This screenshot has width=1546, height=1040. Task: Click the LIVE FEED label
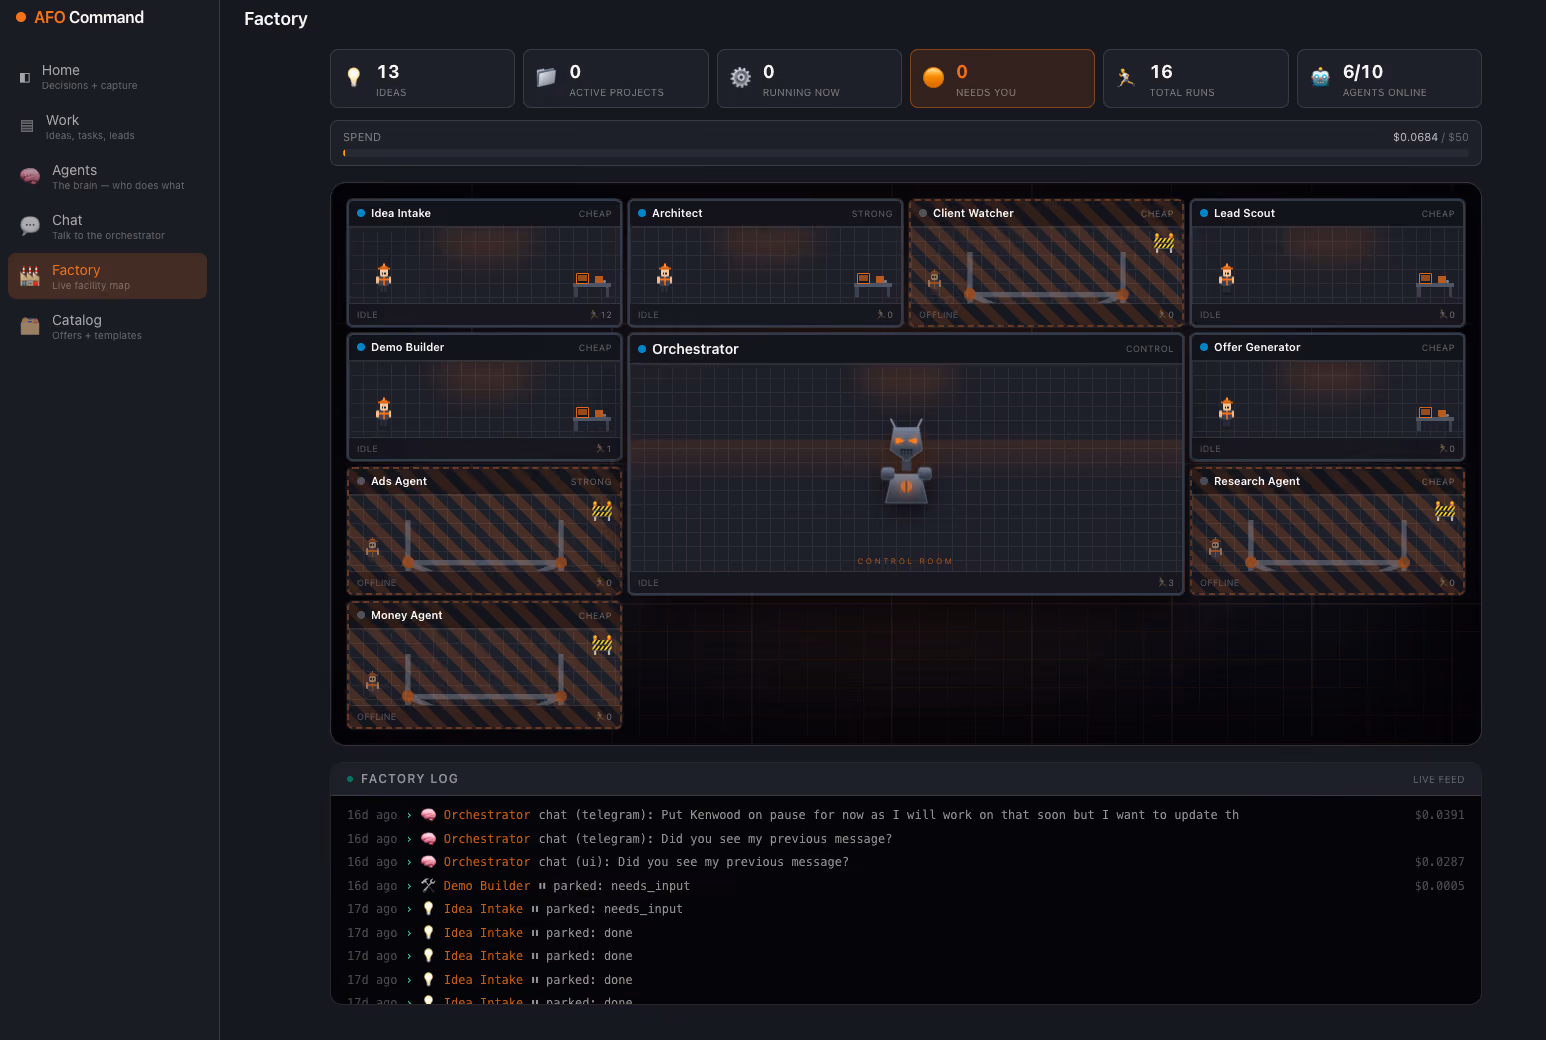1438,780
